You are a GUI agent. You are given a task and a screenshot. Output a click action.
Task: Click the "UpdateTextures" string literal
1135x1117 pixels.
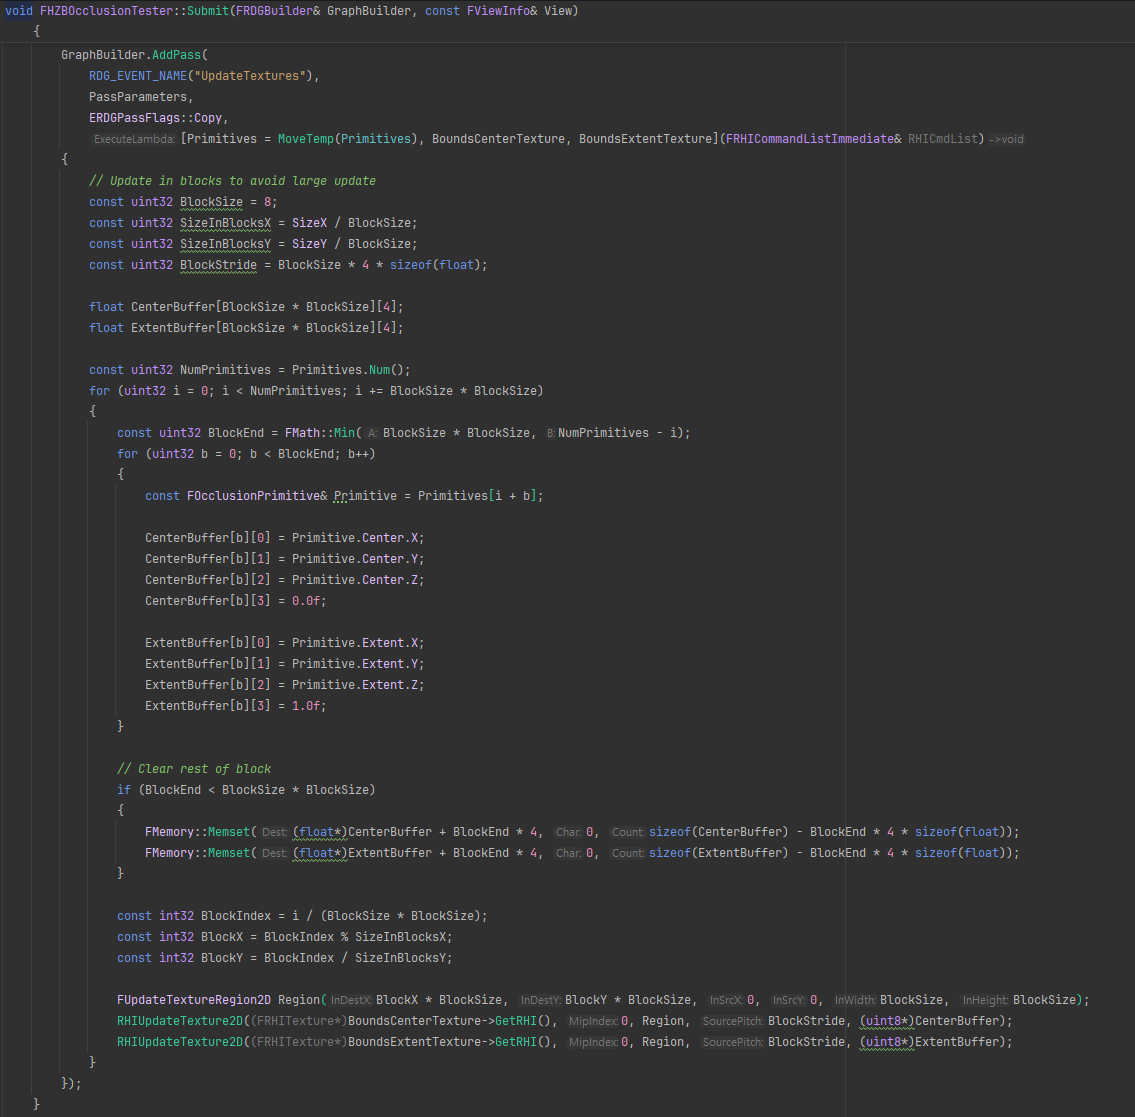click(250, 76)
